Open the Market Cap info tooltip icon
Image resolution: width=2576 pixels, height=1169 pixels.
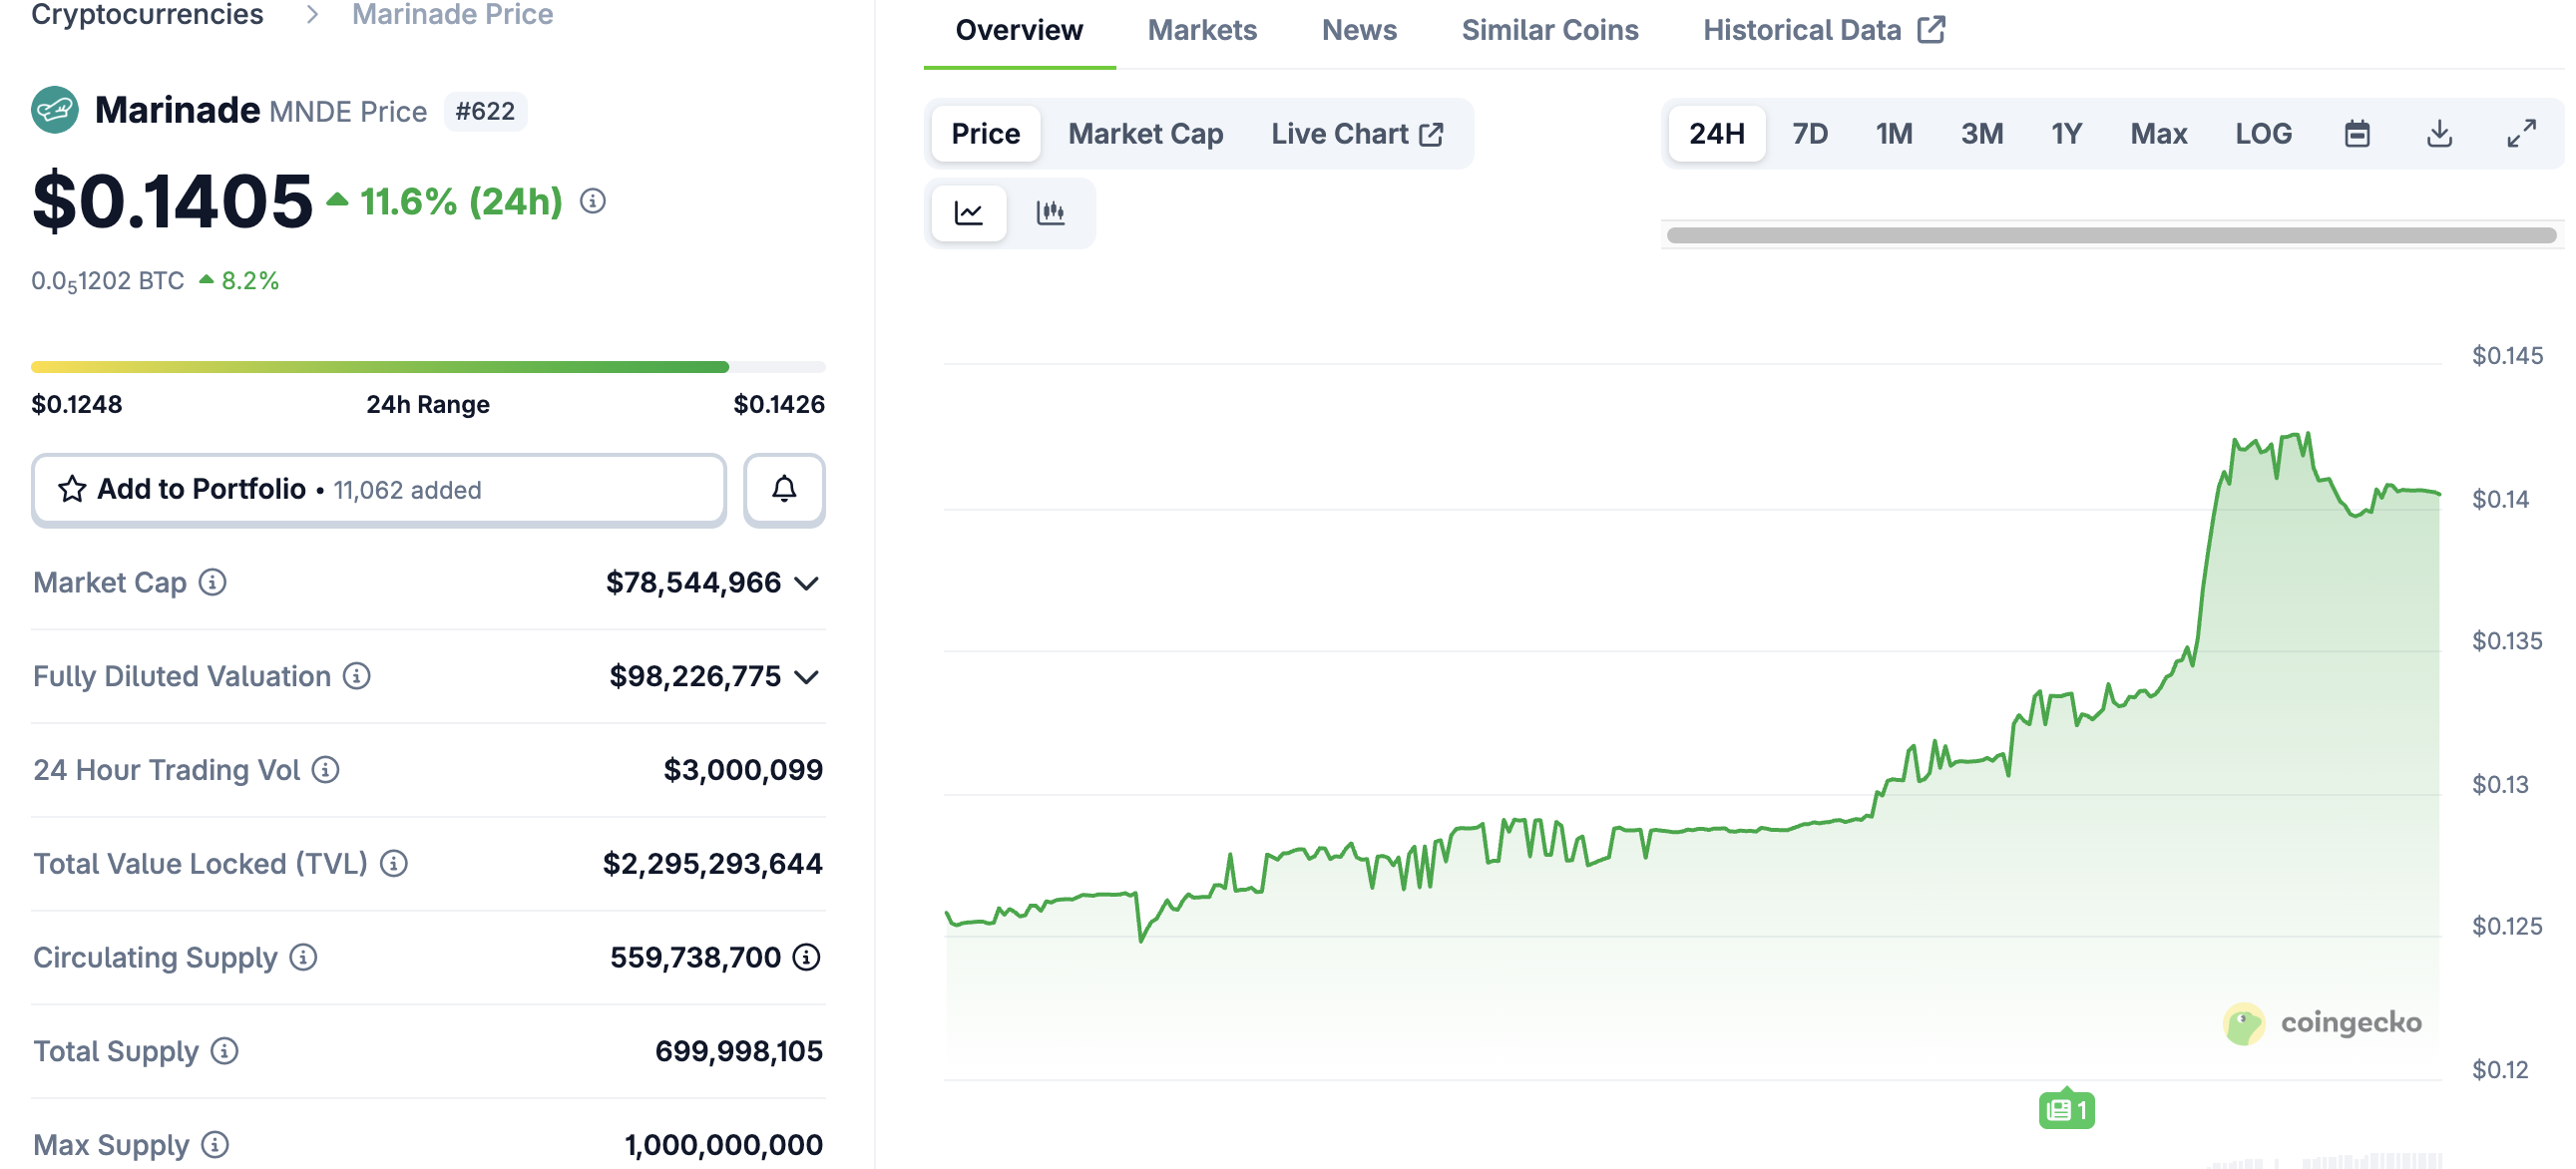coord(214,583)
